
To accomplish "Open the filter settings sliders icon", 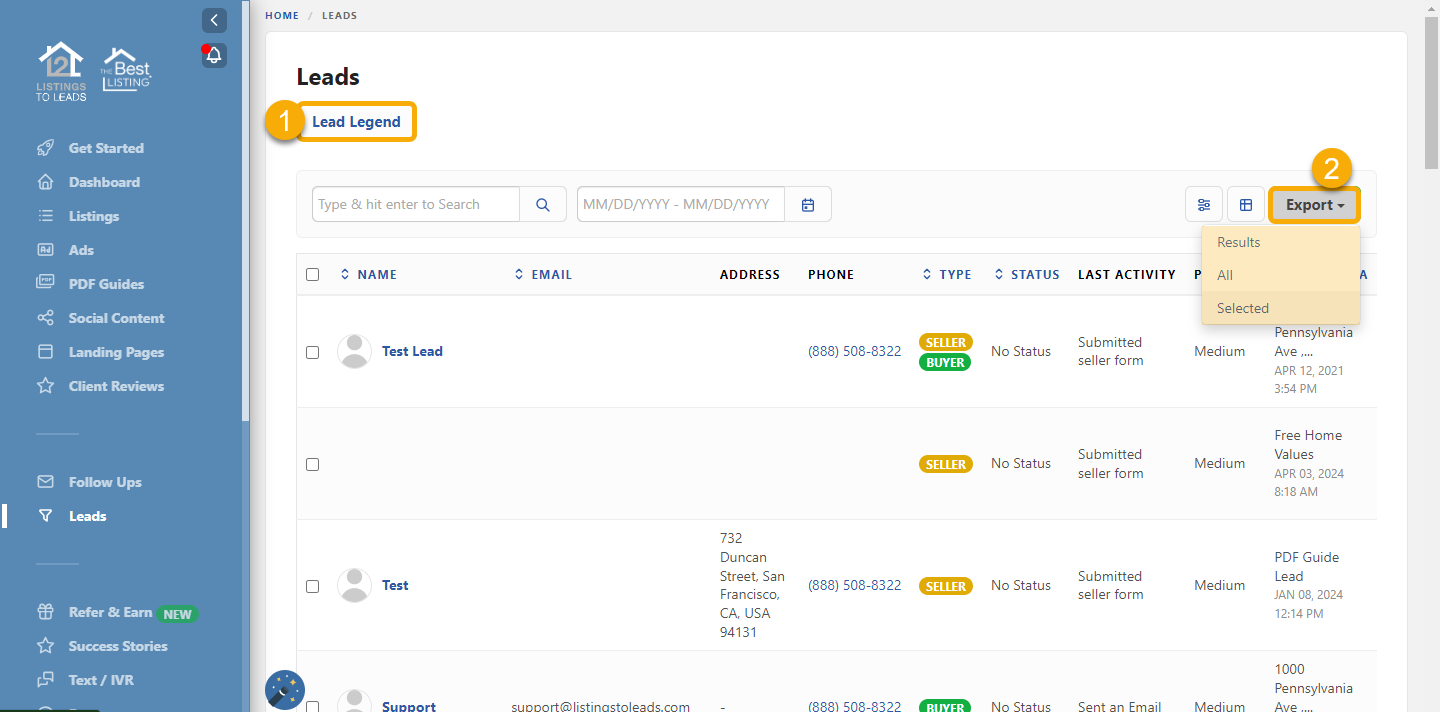I will coord(1204,205).
